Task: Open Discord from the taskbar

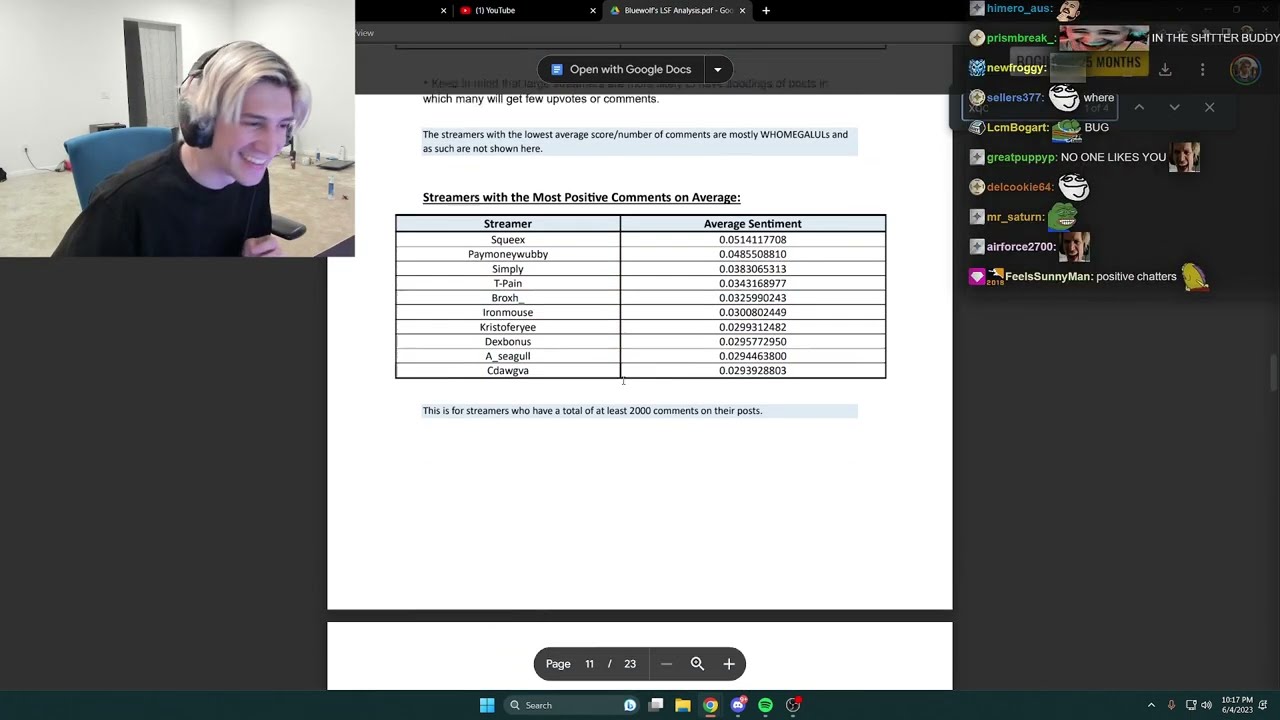Action: click(738, 705)
